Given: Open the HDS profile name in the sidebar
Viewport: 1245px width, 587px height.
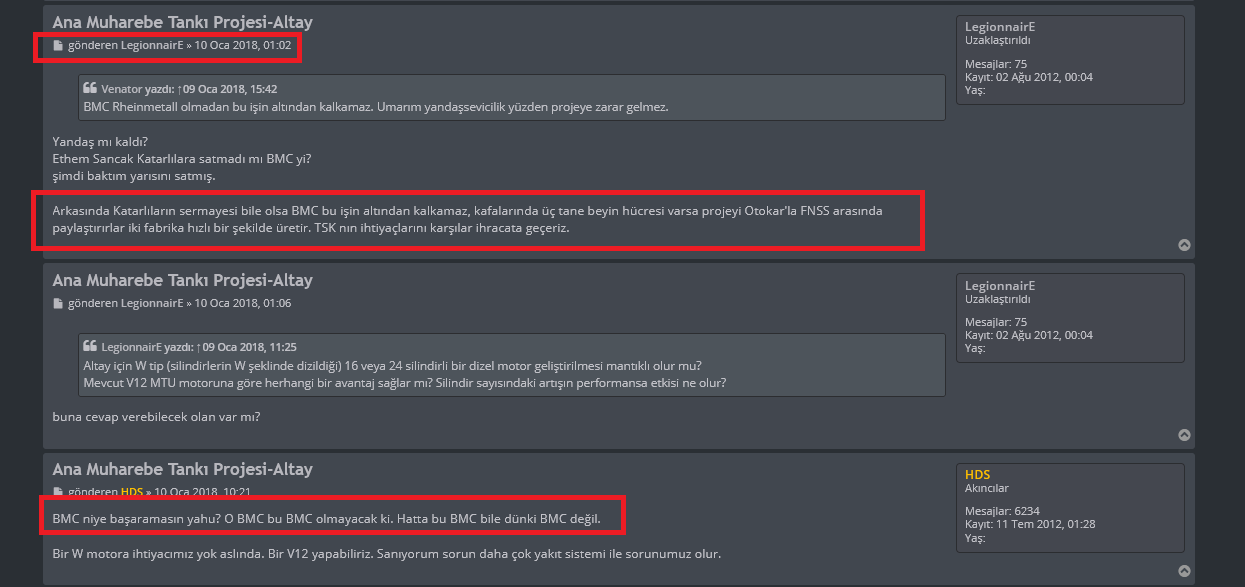Looking at the screenshot, I should pos(978,474).
